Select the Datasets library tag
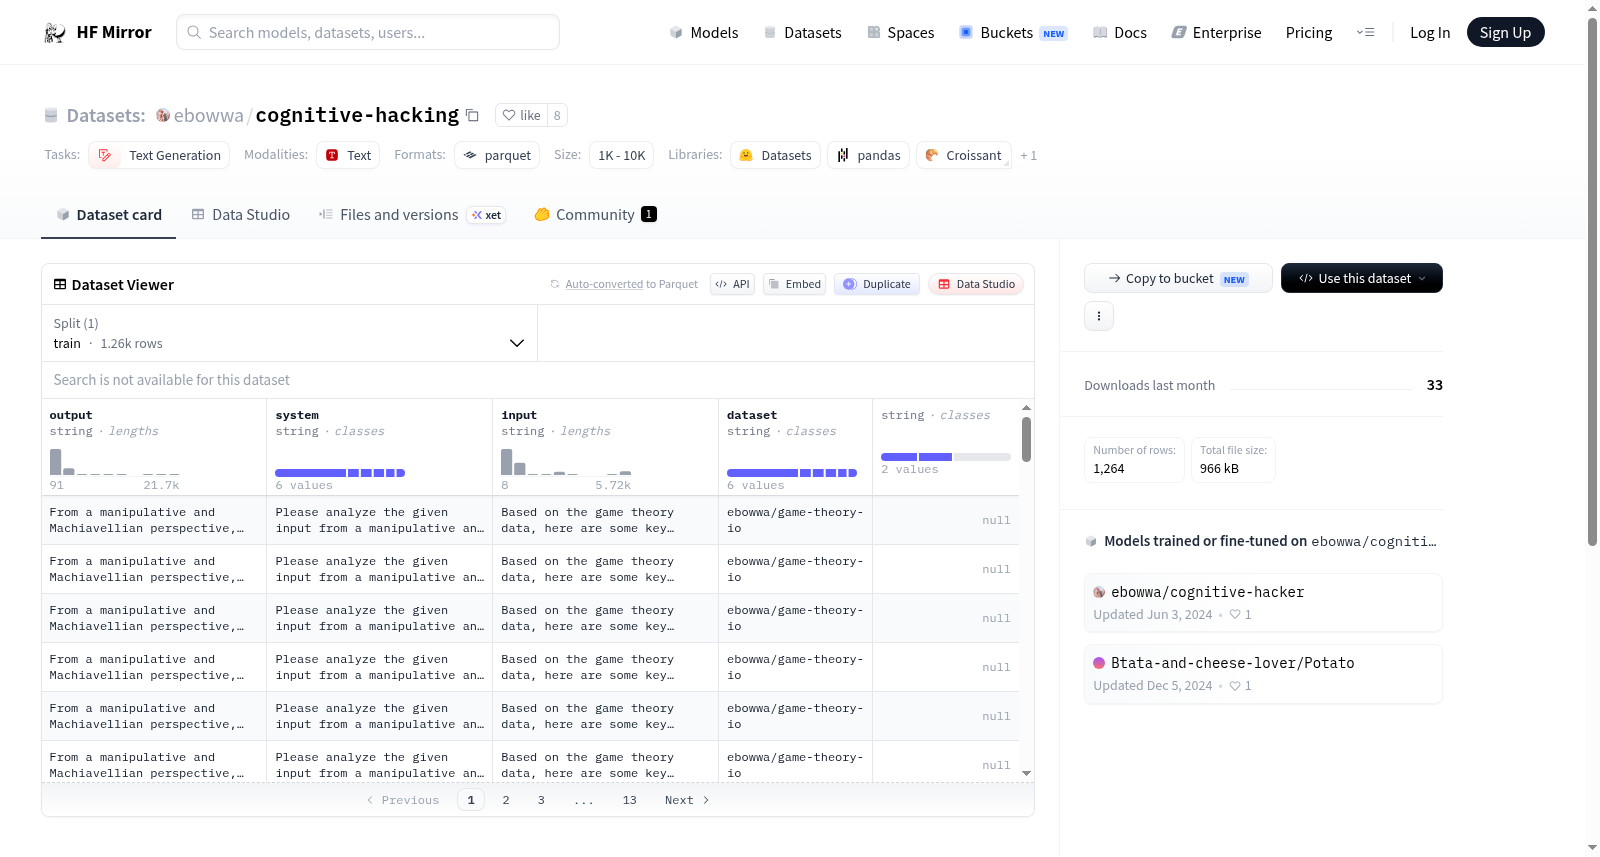Viewport: 1600px width, 857px height. coord(775,155)
